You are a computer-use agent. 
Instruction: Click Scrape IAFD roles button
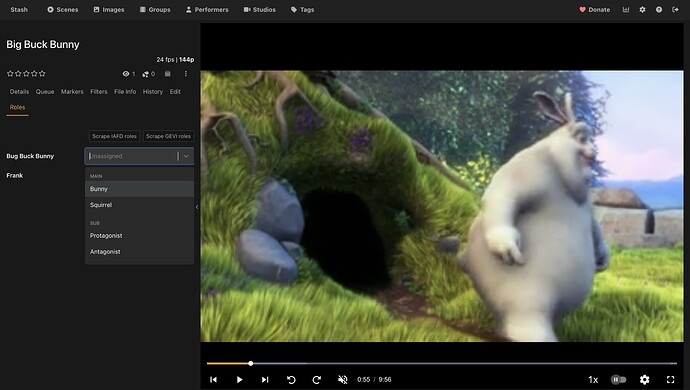(114, 136)
